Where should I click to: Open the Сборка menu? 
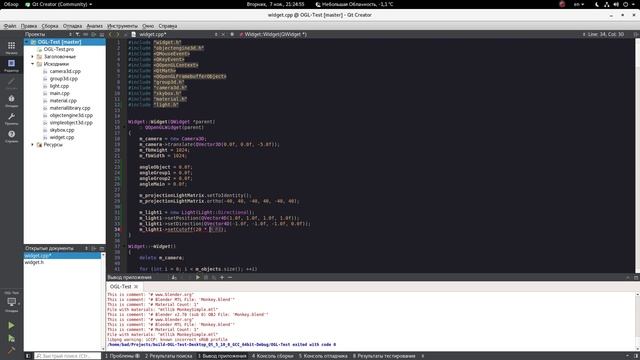pos(50,26)
